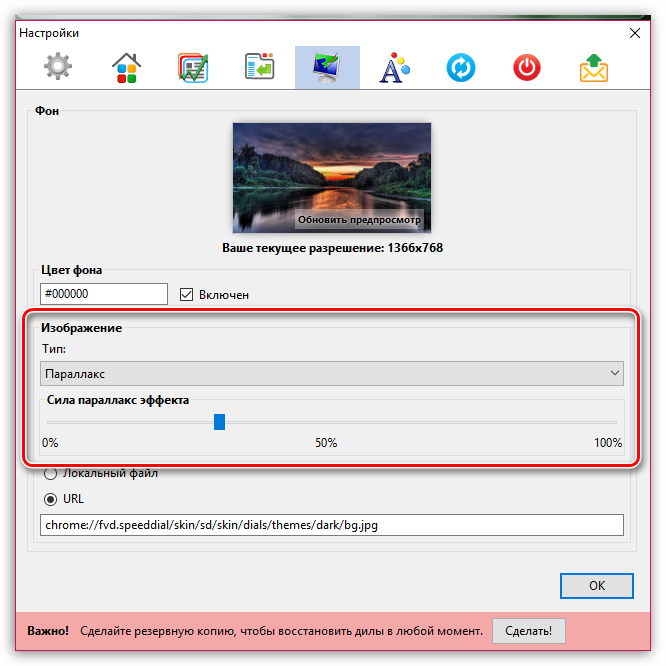Viewport: 666px width, 666px height.
Task: Set parallax slider at 100% end
Action: pos(615,422)
